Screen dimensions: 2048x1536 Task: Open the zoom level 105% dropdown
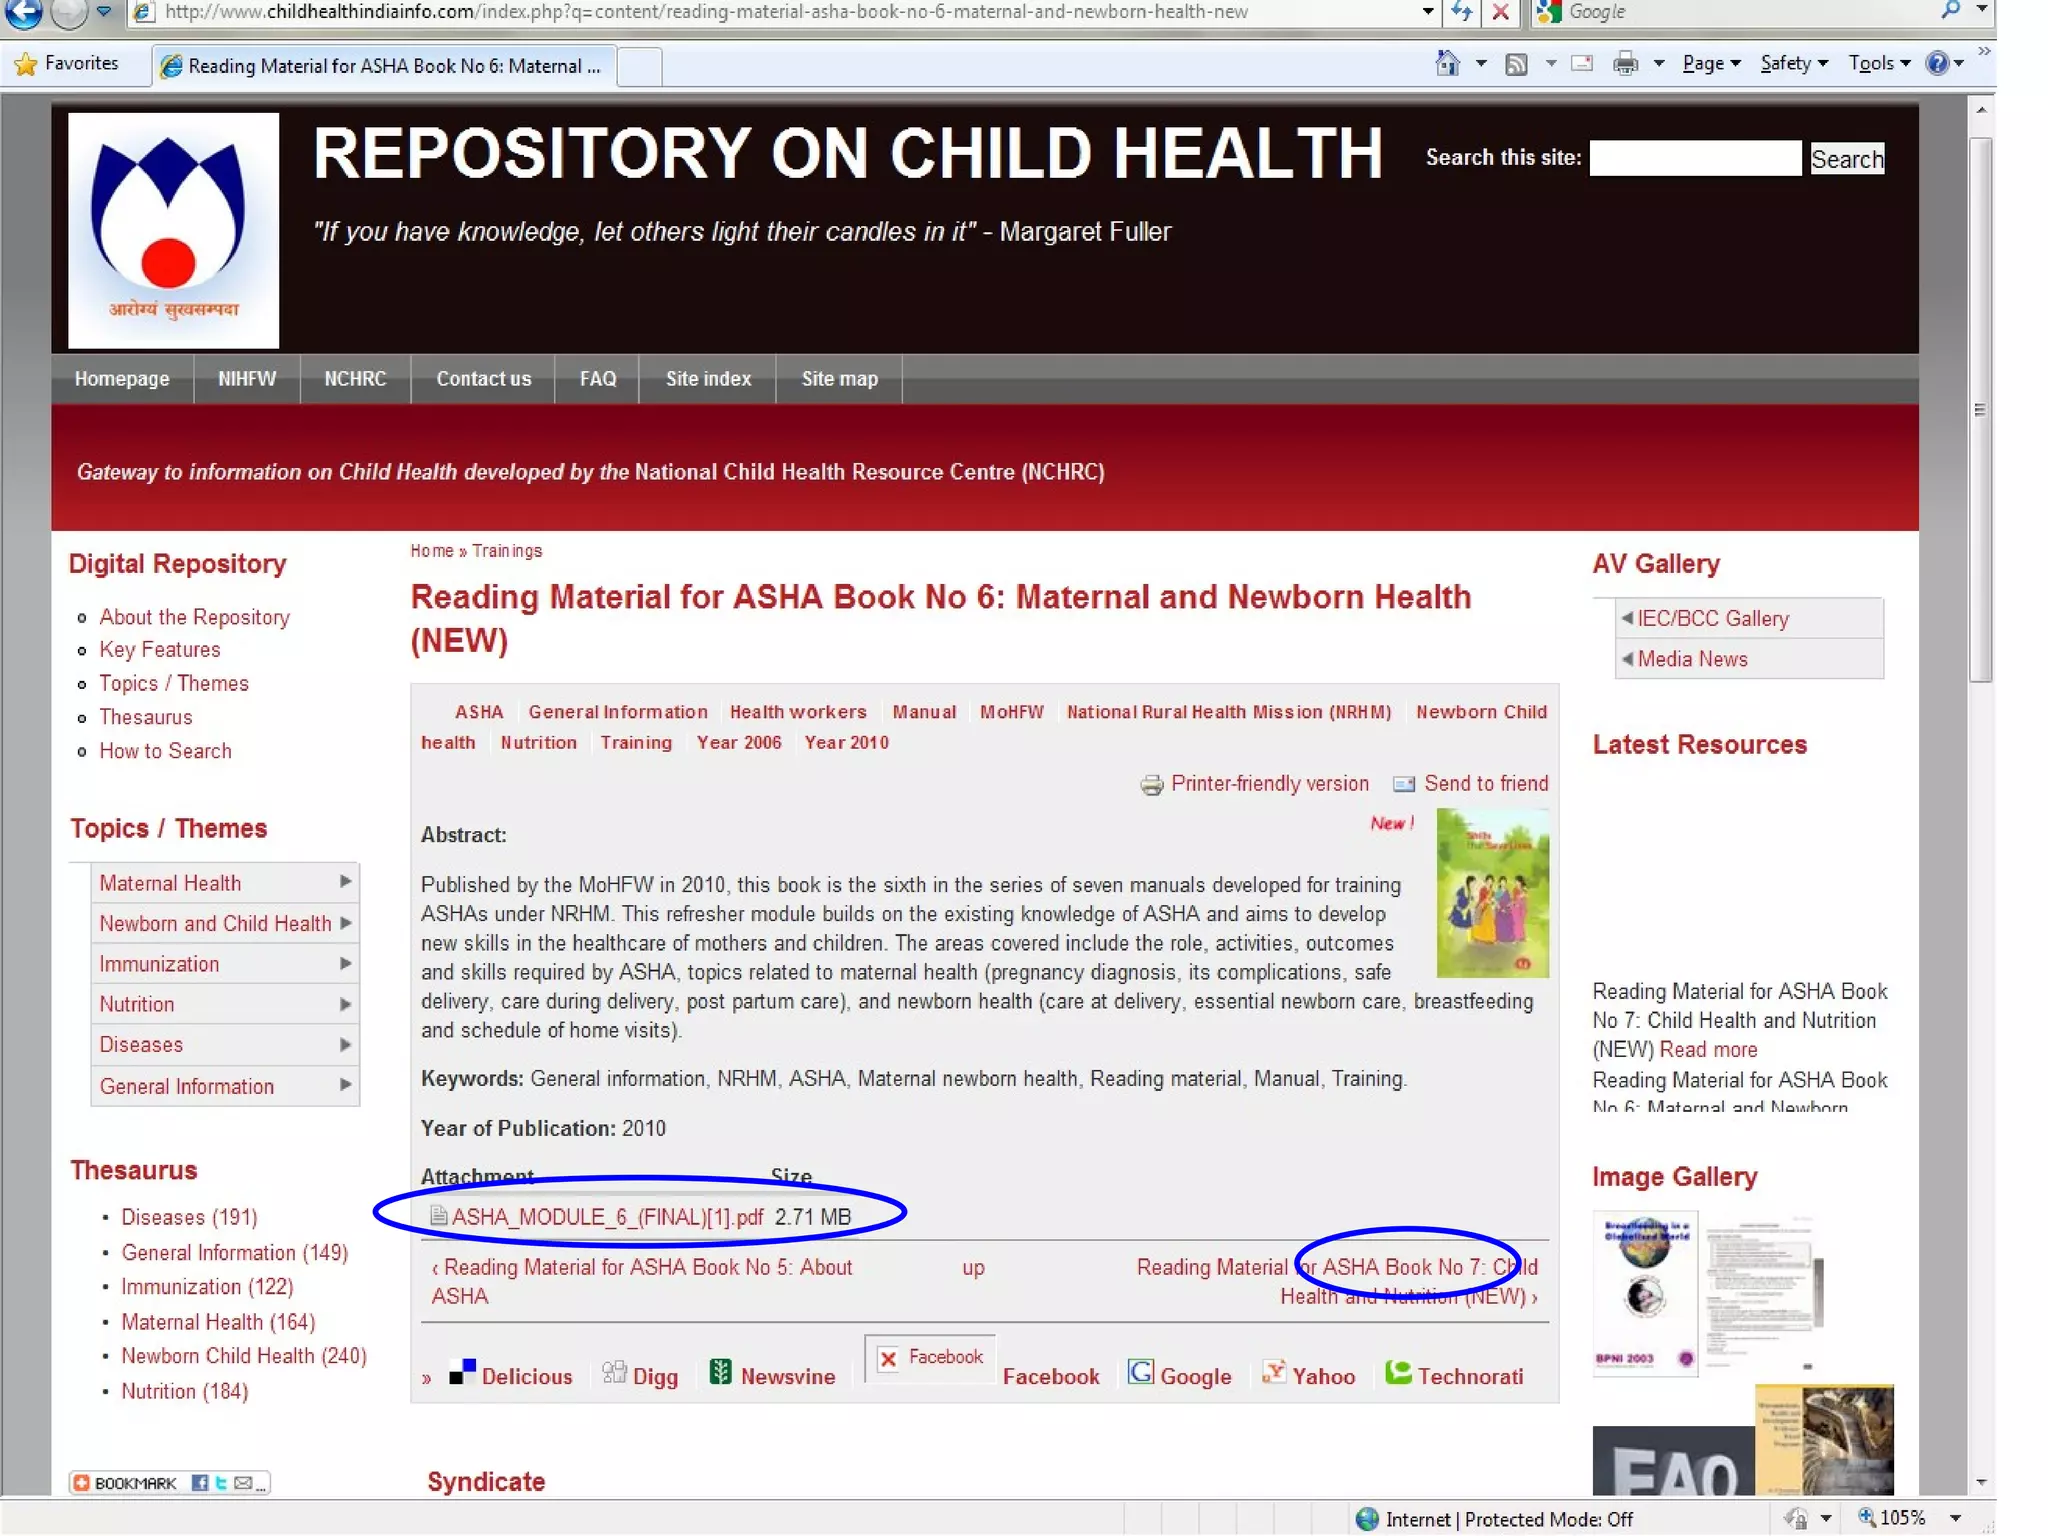[x=1955, y=1518]
